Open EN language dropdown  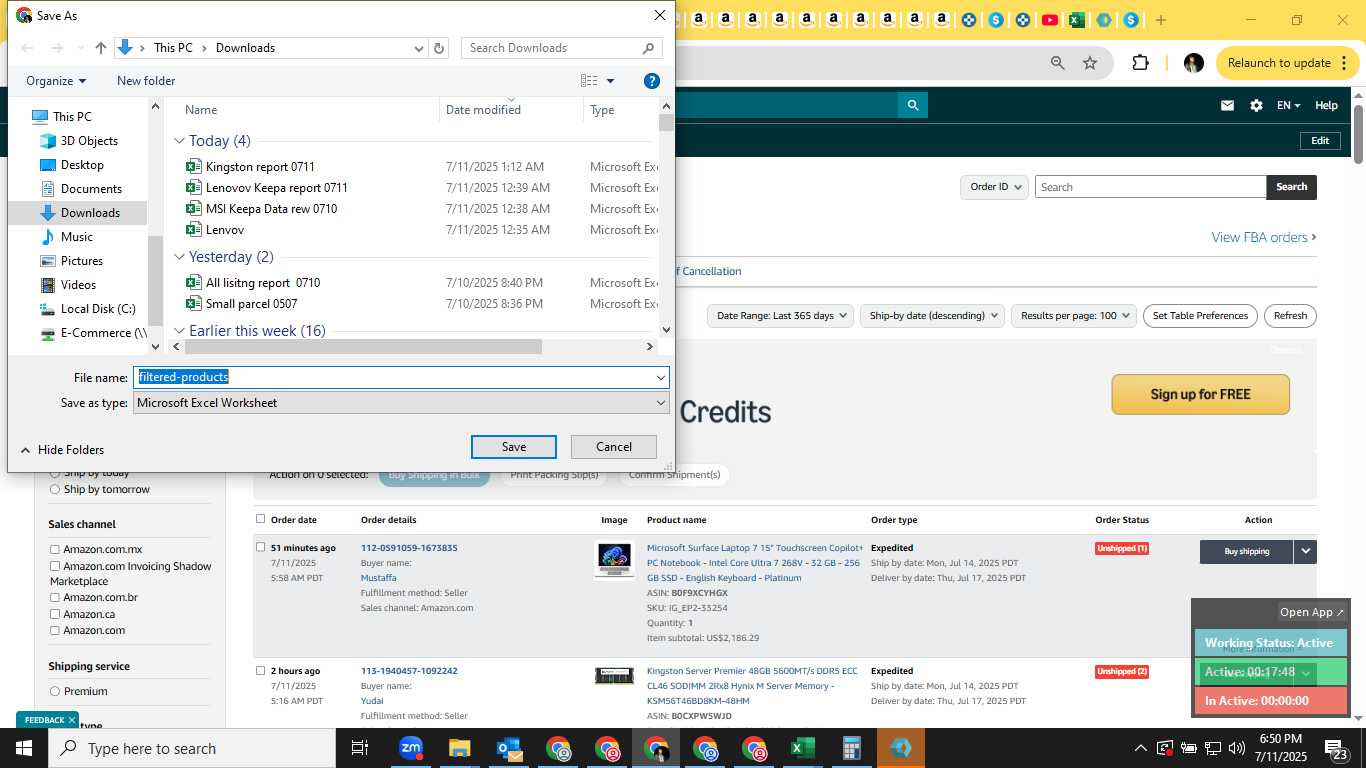1288,105
